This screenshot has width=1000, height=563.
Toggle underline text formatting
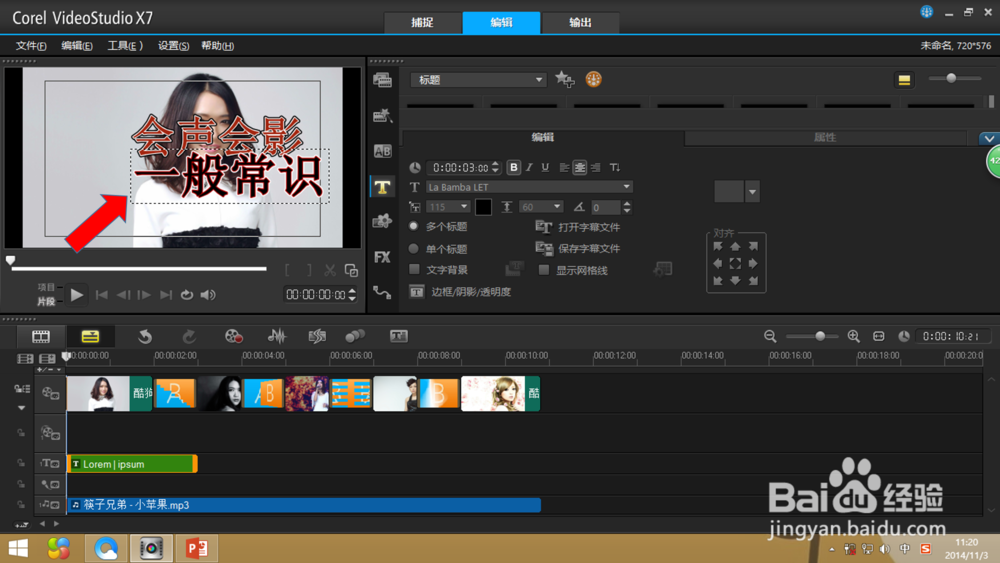coord(545,167)
